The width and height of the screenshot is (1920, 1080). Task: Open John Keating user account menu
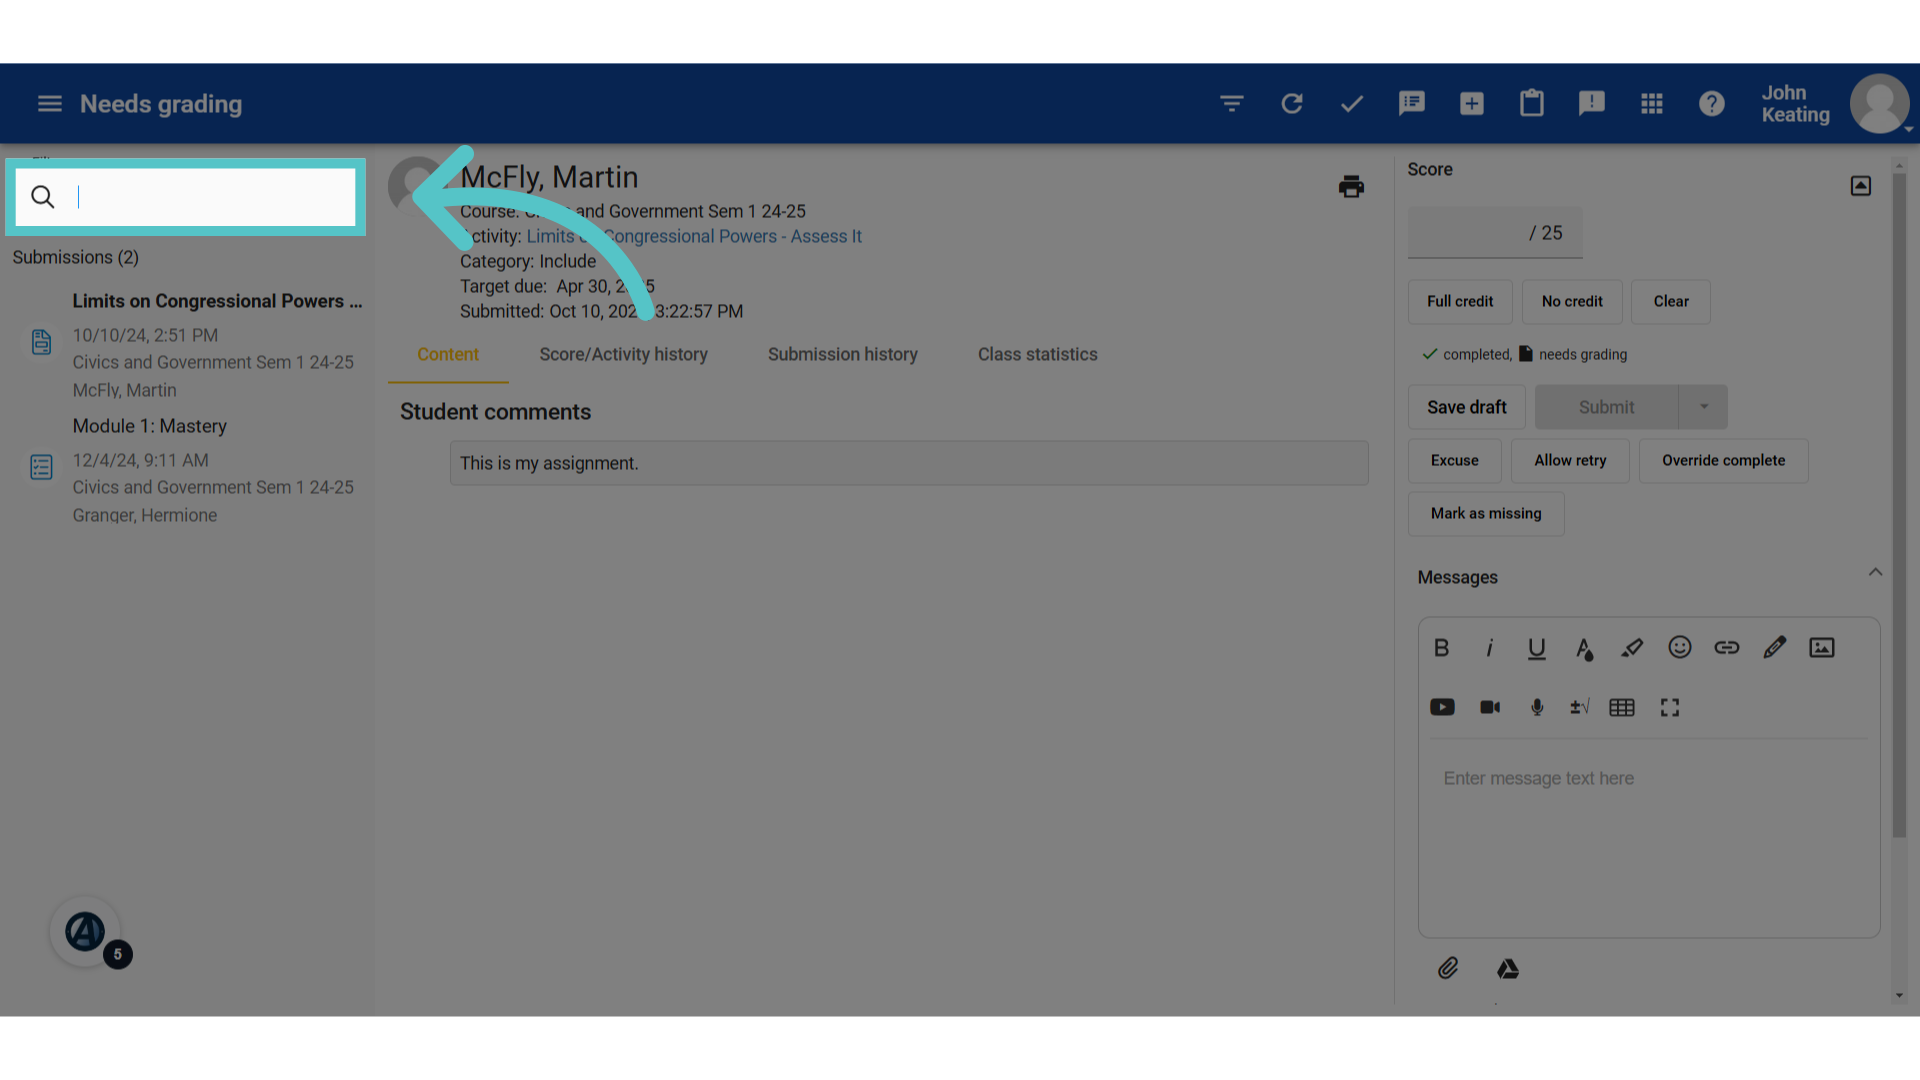coord(1836,104)
